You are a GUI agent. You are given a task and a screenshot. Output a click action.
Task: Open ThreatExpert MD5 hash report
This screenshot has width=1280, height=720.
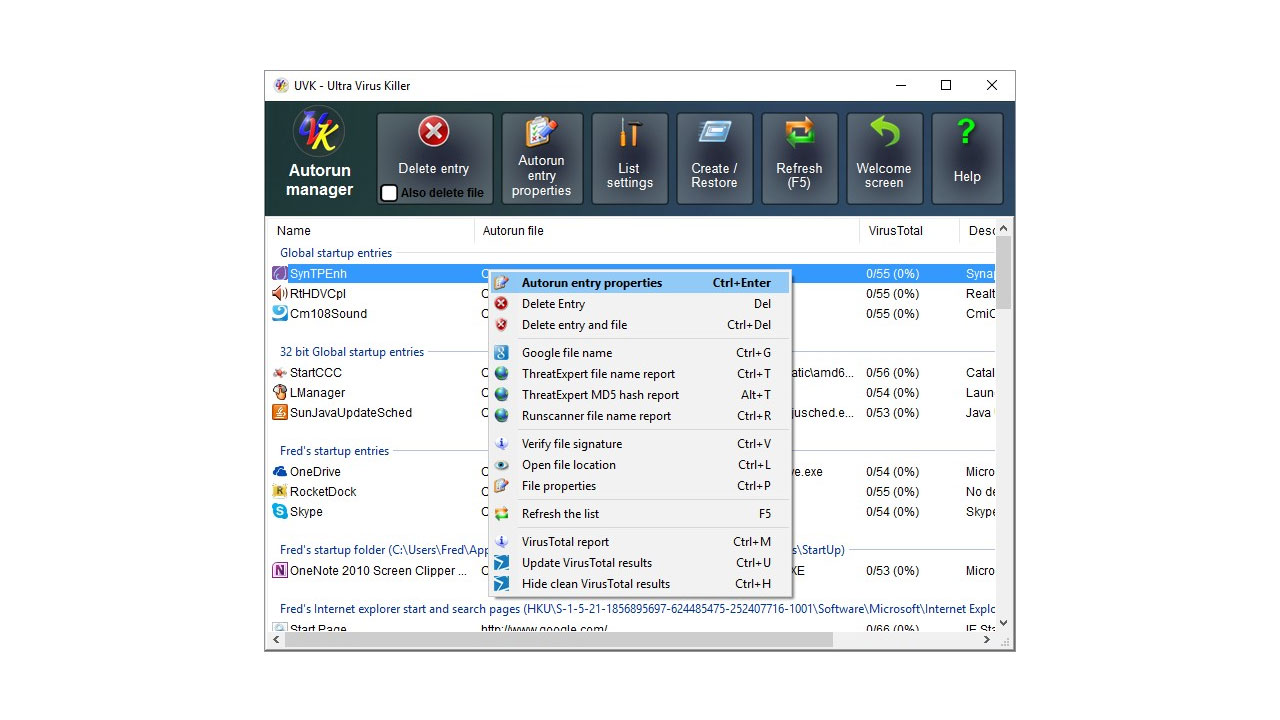pyautogui.click(x=640, y=395)
